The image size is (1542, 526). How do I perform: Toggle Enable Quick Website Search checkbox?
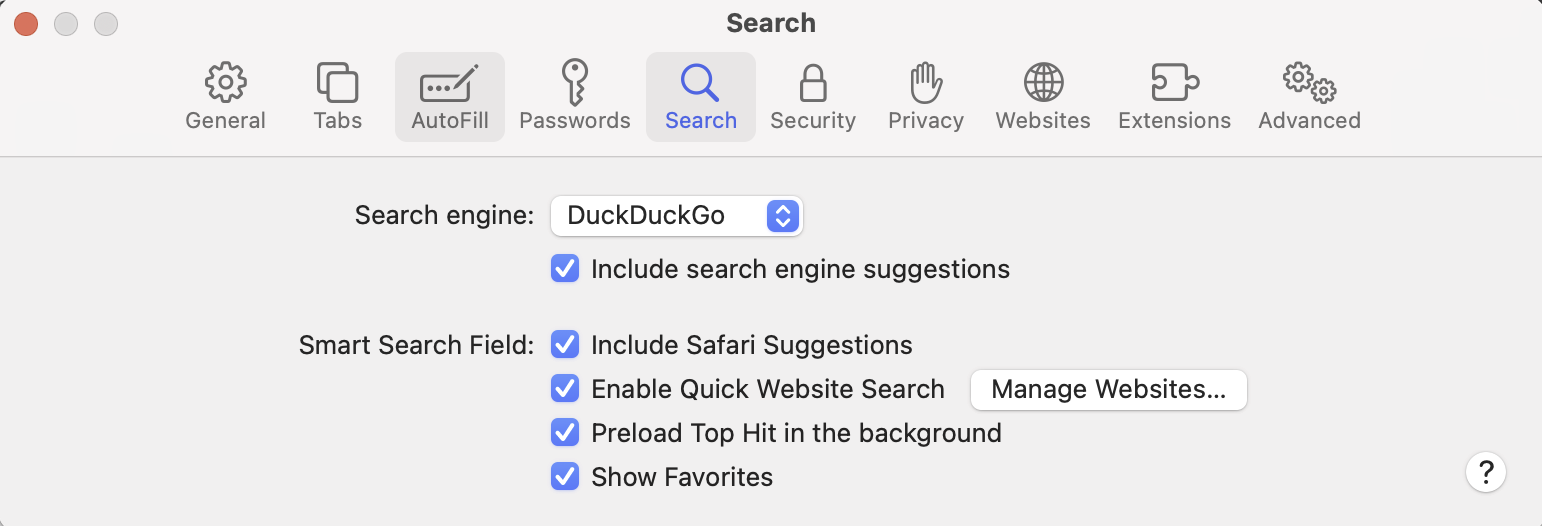pos(565,389)
